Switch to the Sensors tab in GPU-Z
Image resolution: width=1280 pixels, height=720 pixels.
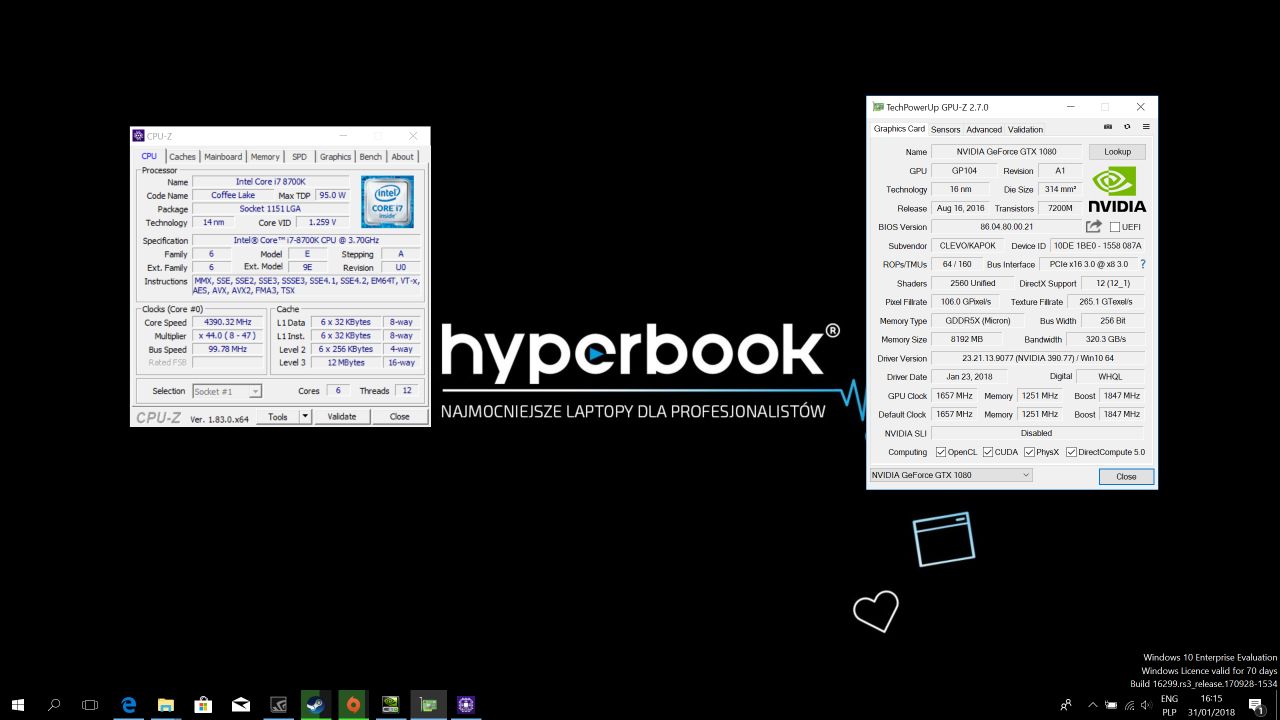[x=945, y=129]
